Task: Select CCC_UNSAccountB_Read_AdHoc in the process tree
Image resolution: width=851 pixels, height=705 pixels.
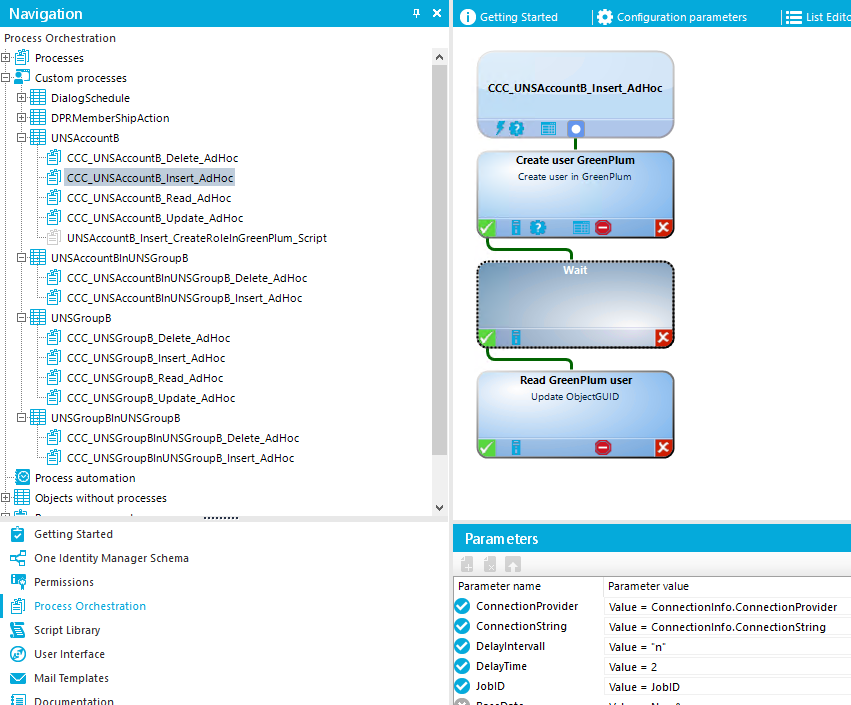Action: [150, 197]
